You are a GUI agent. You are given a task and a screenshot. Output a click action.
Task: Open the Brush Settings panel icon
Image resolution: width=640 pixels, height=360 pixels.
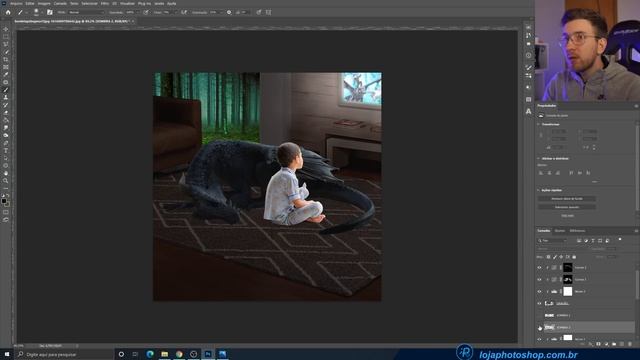50,12
